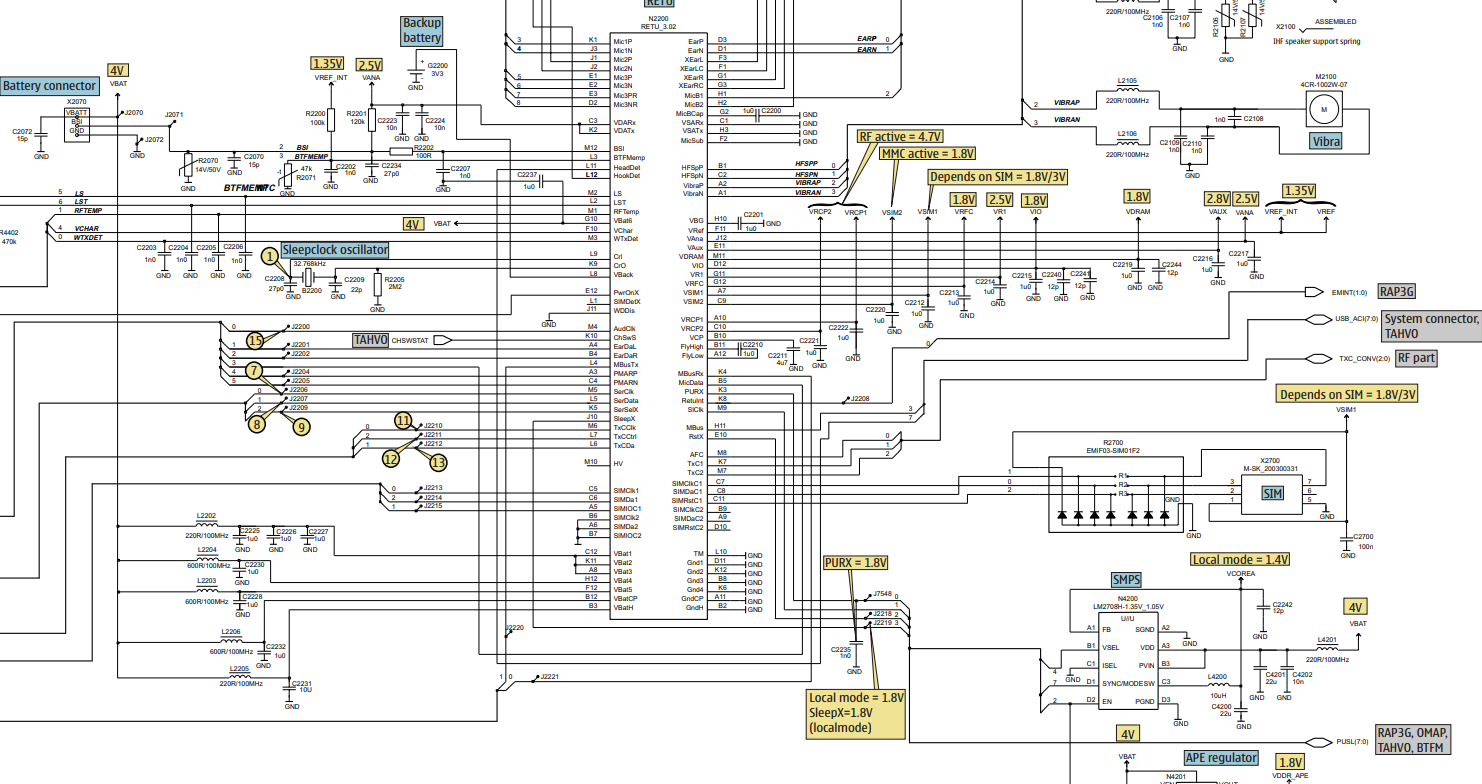Viewport: 1482px width, 784px height.
Task: Select the yellow test point marker 11
Action: pos(403,421)
